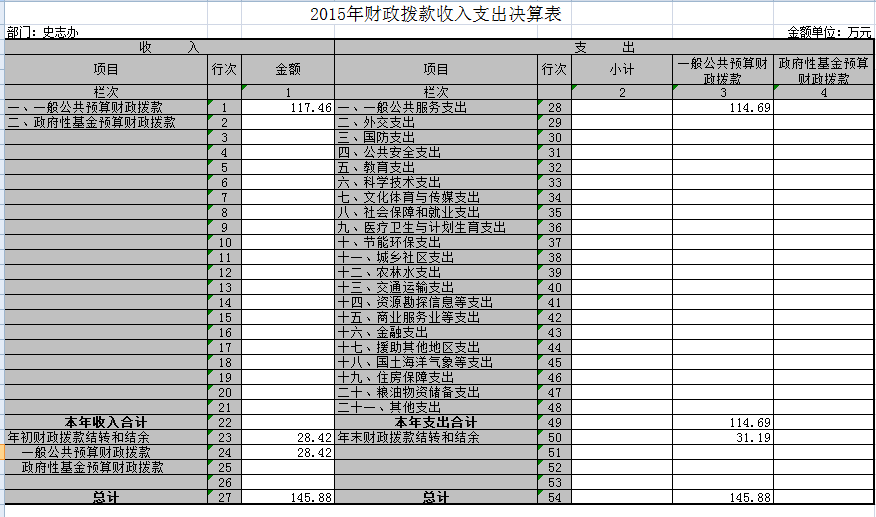Select the cell 十九、住房保障支出
Screen dimensions: 876x517
click(436, 377)
